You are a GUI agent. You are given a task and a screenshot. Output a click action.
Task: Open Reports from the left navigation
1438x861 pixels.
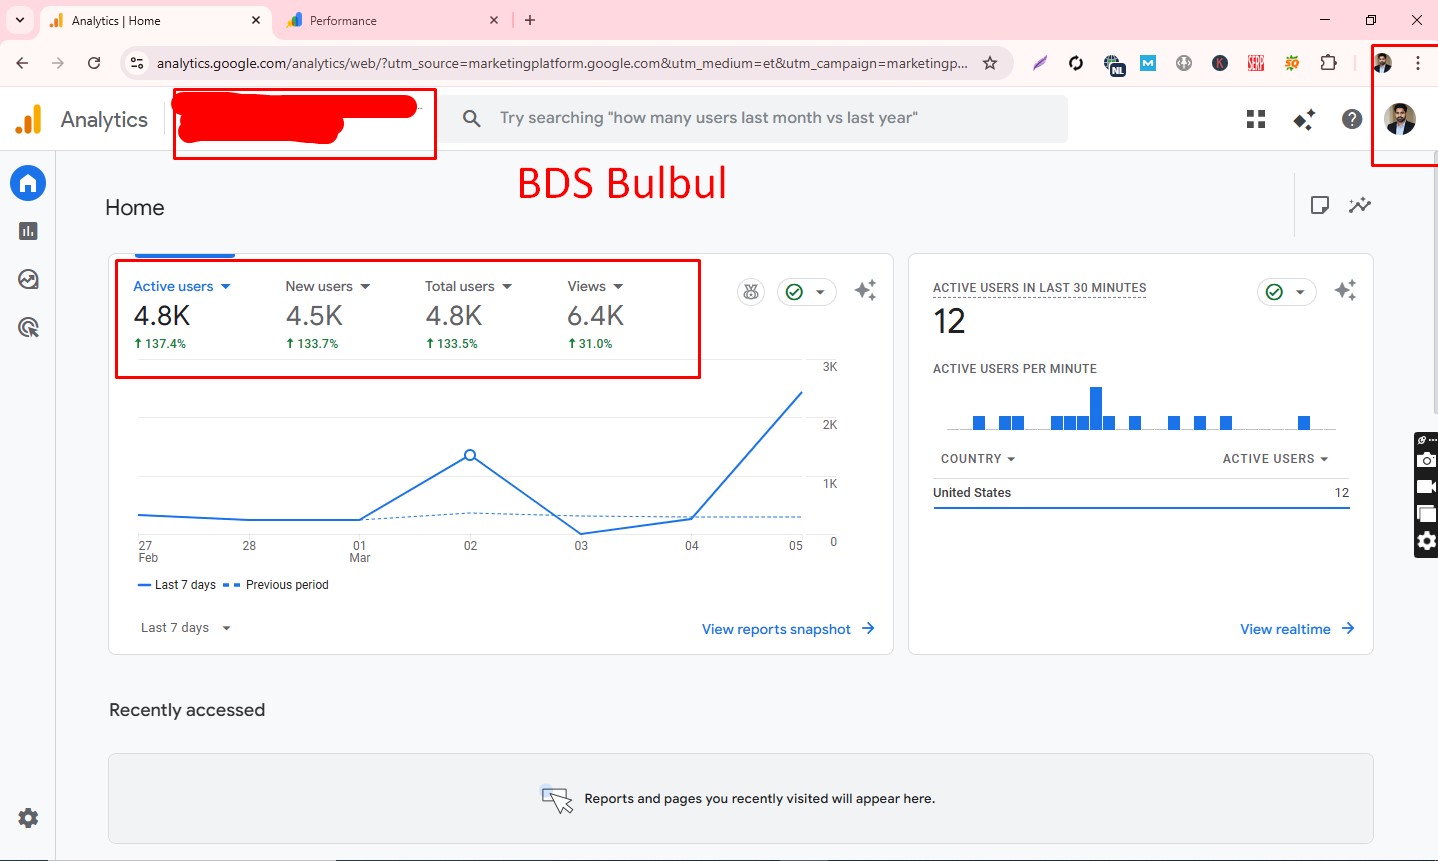coord(28,231)
